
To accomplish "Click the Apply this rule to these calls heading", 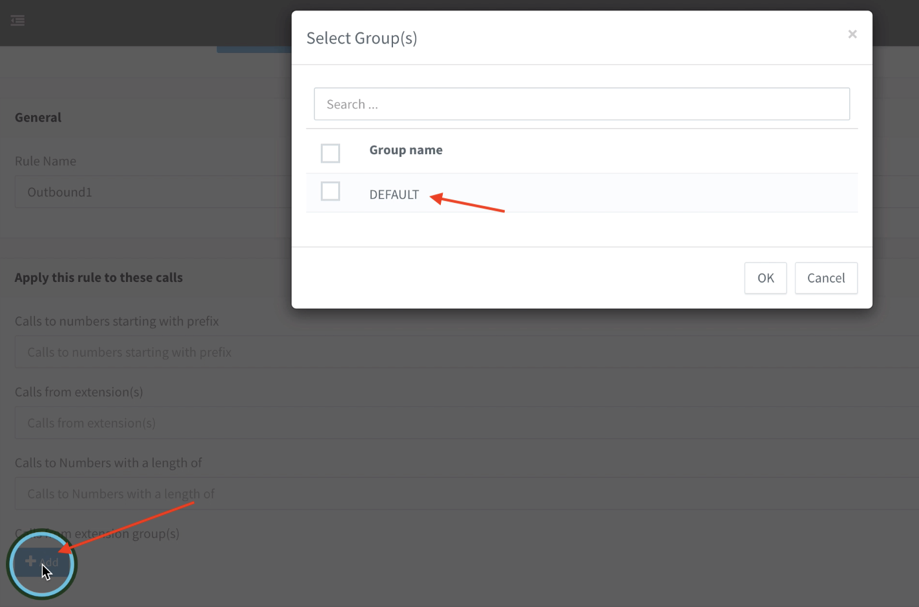I will pyautogui.click(x=98, y=277).
